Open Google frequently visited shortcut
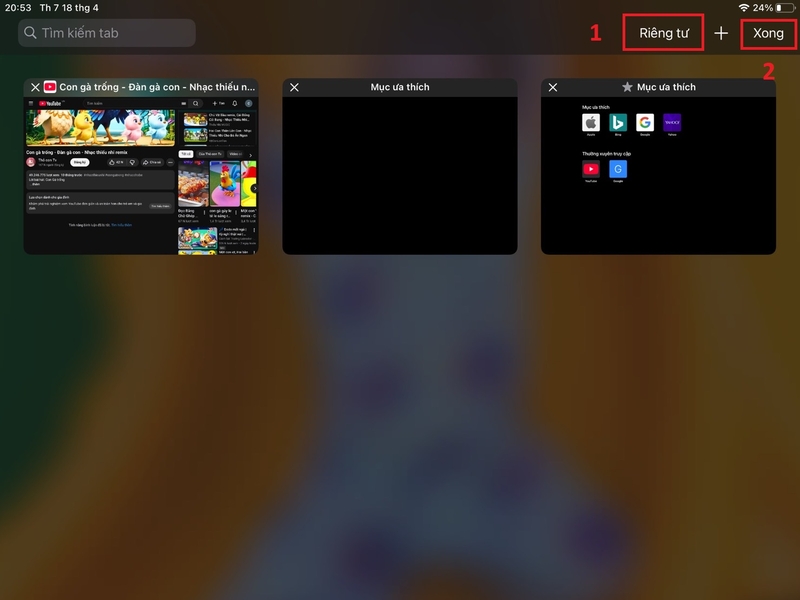 618,169
